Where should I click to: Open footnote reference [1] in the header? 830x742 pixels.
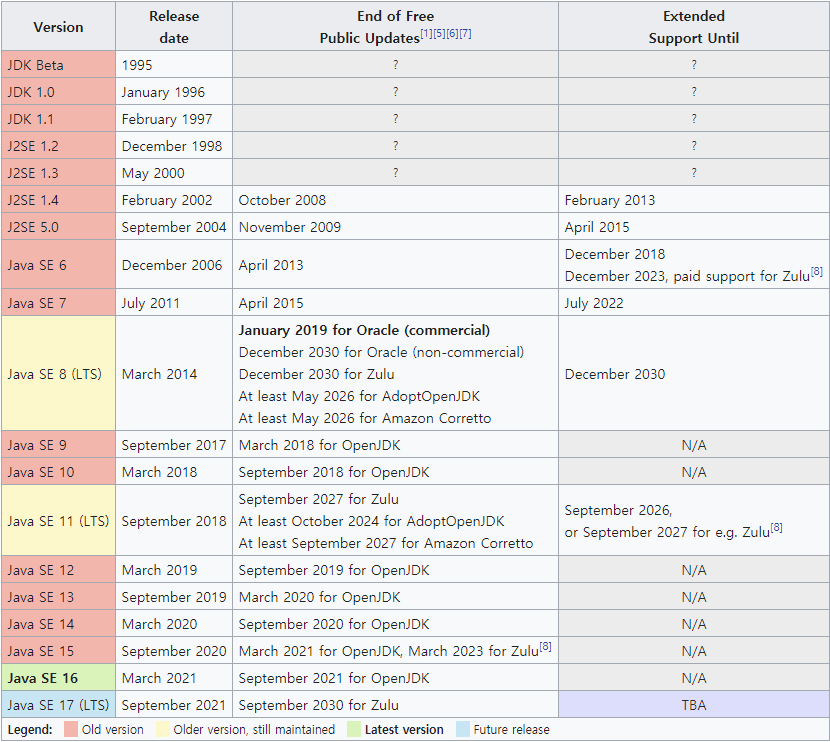click(426, 33)
